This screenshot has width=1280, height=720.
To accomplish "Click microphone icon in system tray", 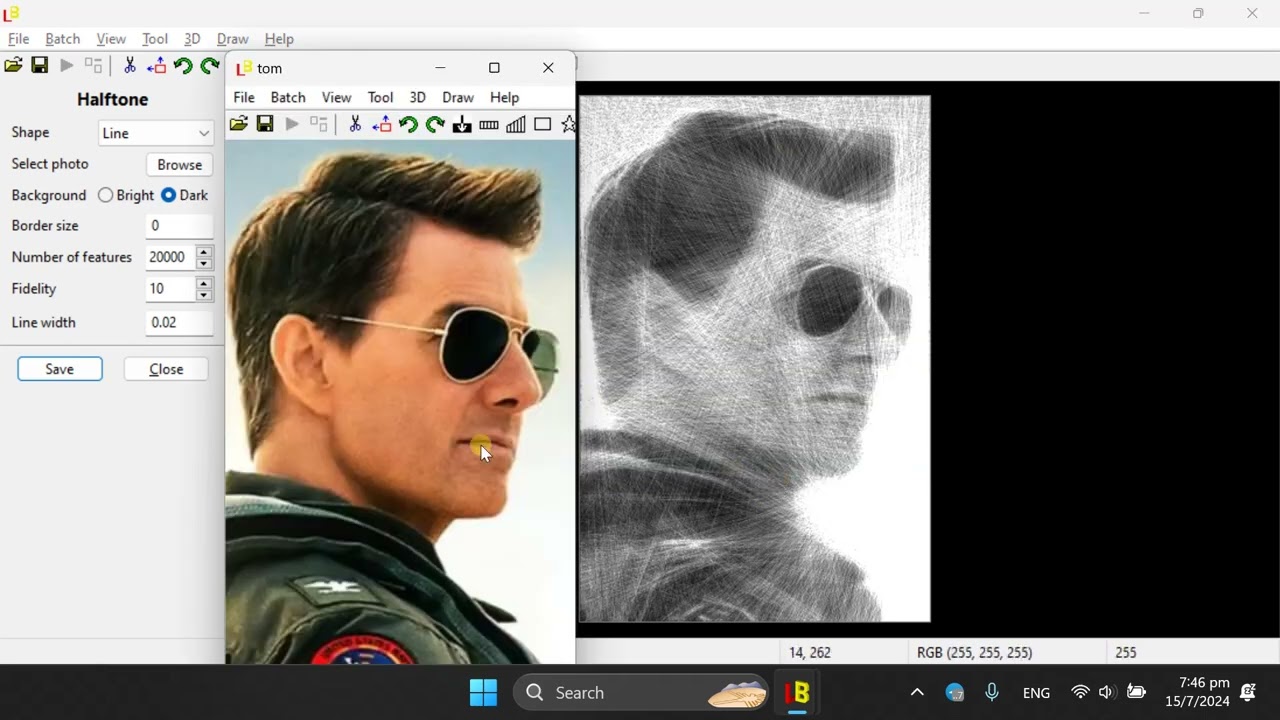I will tap(992, 692).
